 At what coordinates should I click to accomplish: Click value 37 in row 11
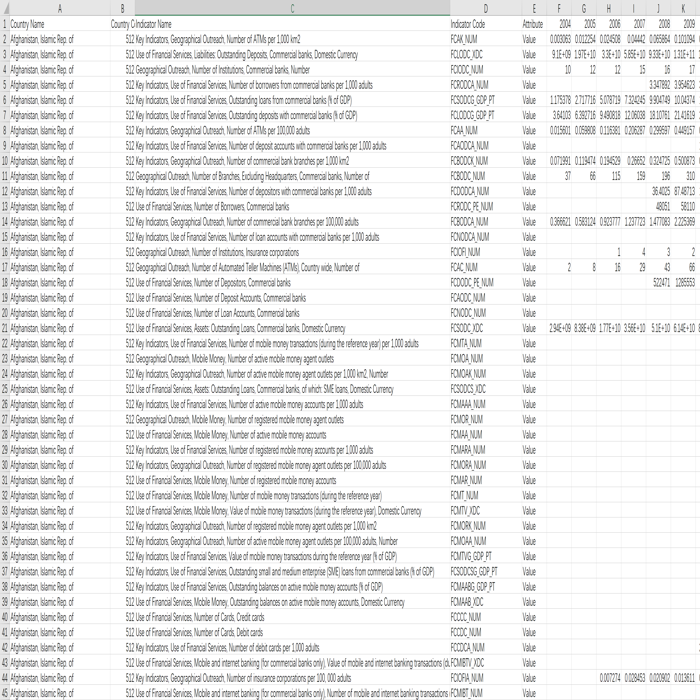[x=558, y=176]
